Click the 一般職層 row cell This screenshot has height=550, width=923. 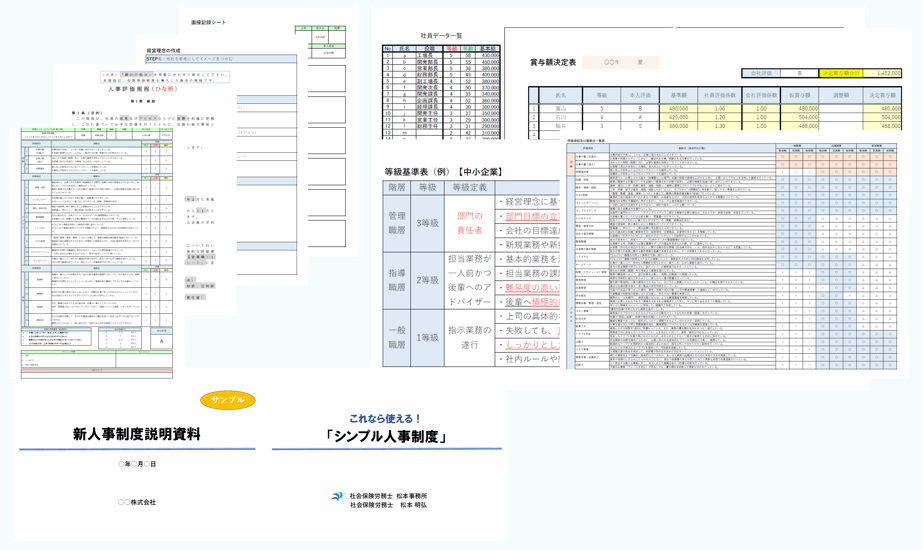tap(397, 337)
